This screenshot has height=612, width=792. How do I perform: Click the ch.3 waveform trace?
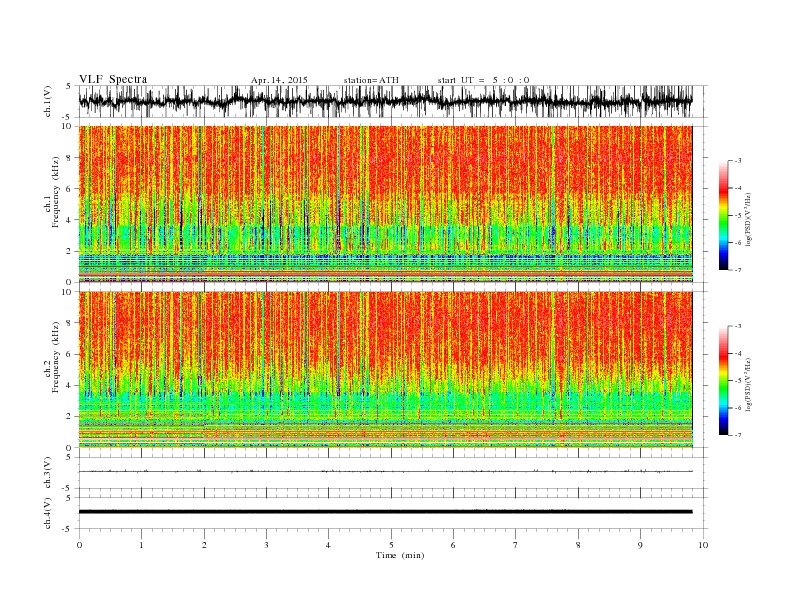coord(385,471)
